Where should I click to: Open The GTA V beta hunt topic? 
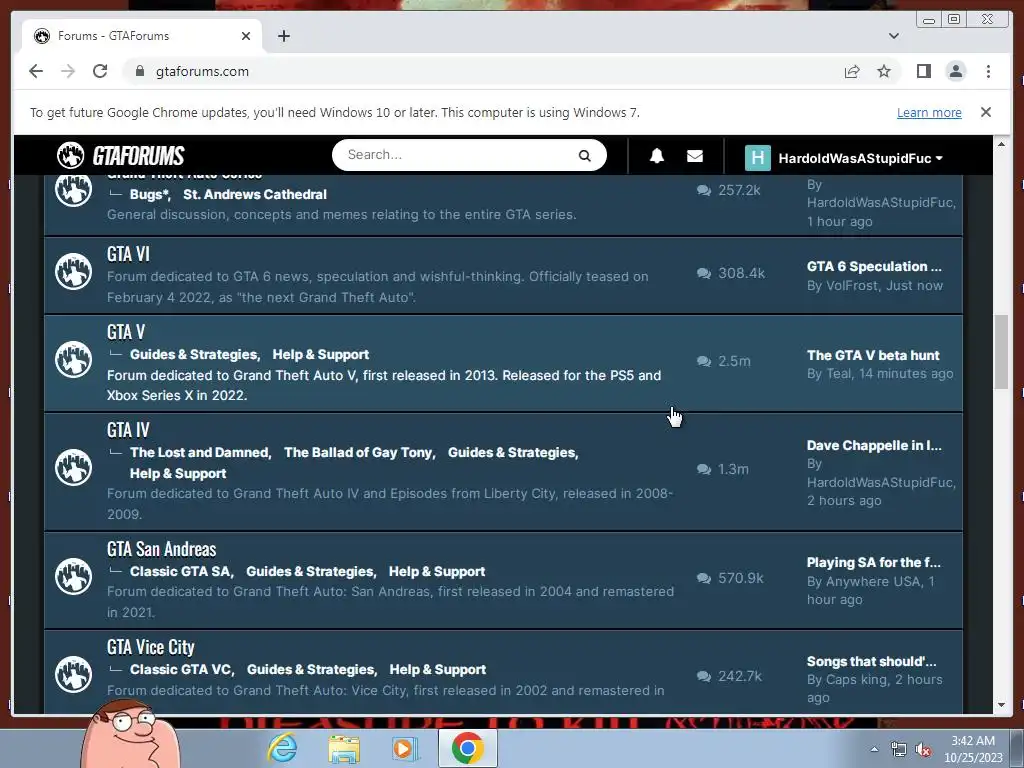[873, 355]
